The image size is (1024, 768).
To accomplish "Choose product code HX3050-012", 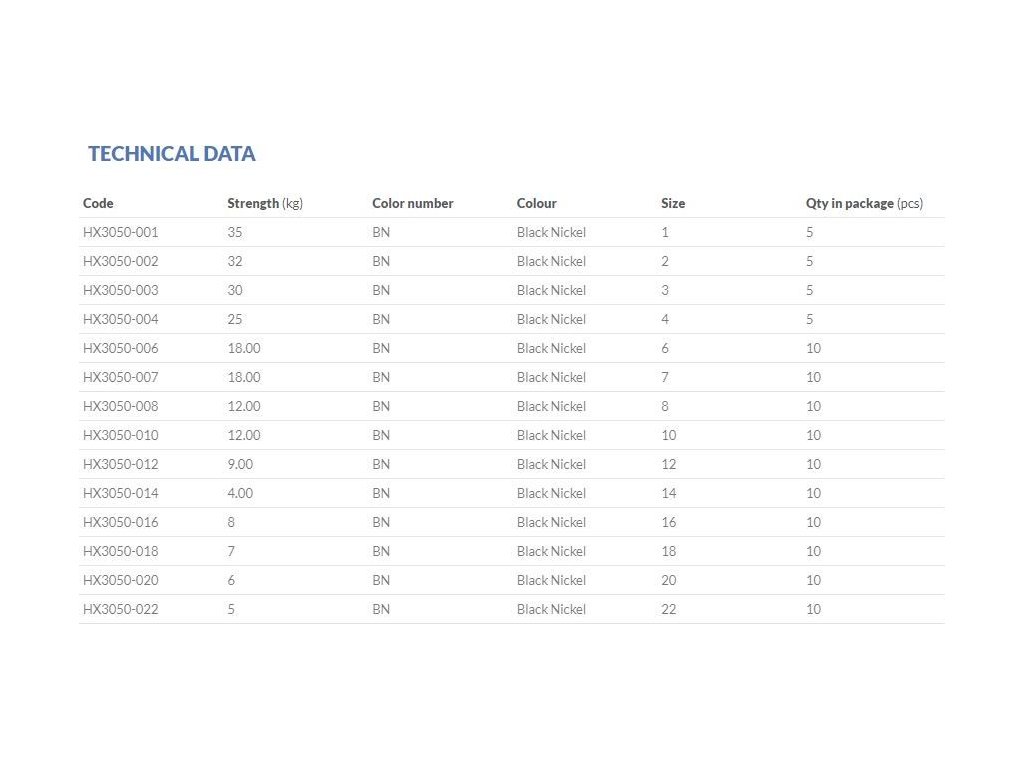I will click(x=121, y=464).
